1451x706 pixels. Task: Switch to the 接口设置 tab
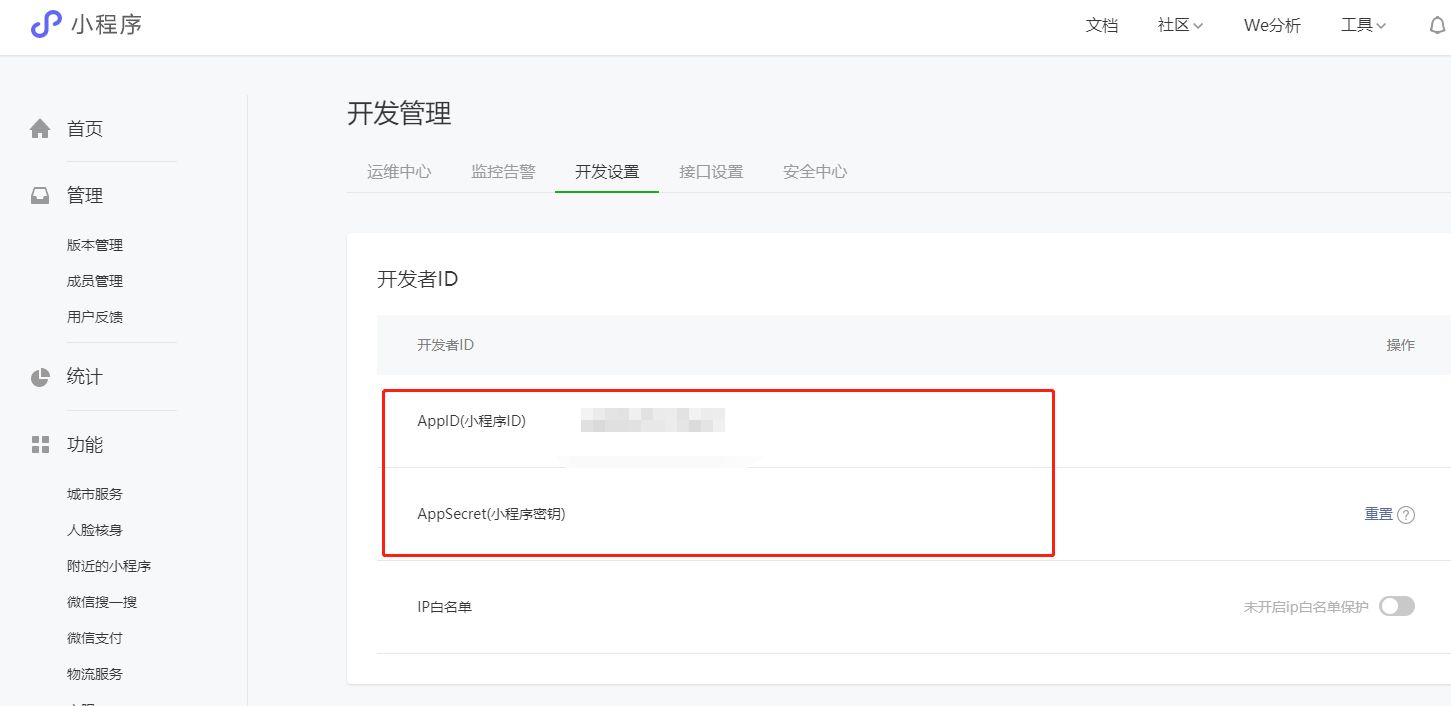(711, 171)
